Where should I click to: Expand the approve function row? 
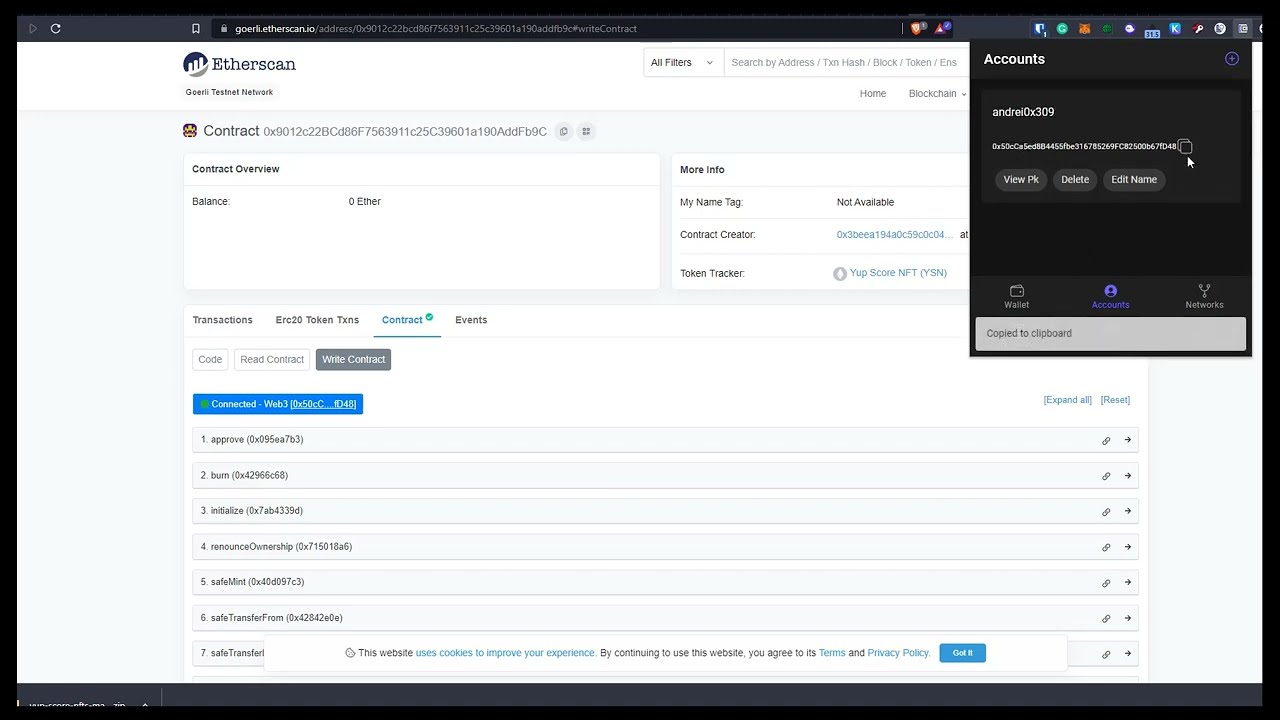point(665,440)
